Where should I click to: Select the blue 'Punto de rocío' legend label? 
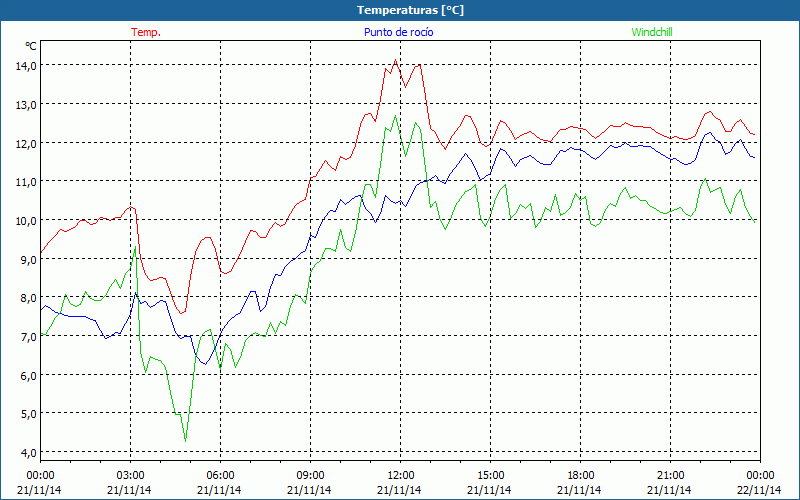pos(398,32)
